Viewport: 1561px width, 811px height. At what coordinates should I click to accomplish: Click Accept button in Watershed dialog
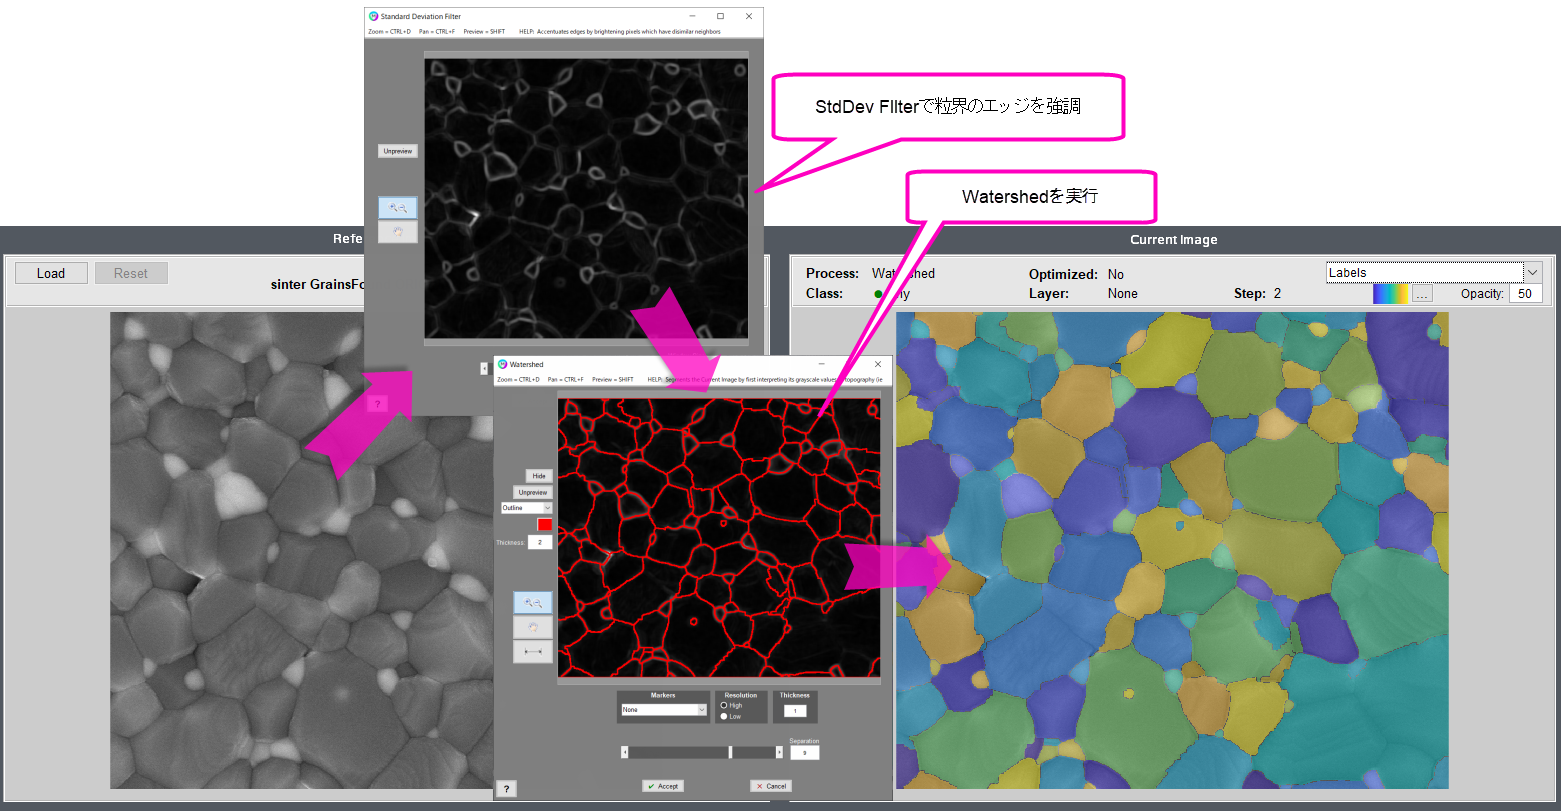(662, 786)
